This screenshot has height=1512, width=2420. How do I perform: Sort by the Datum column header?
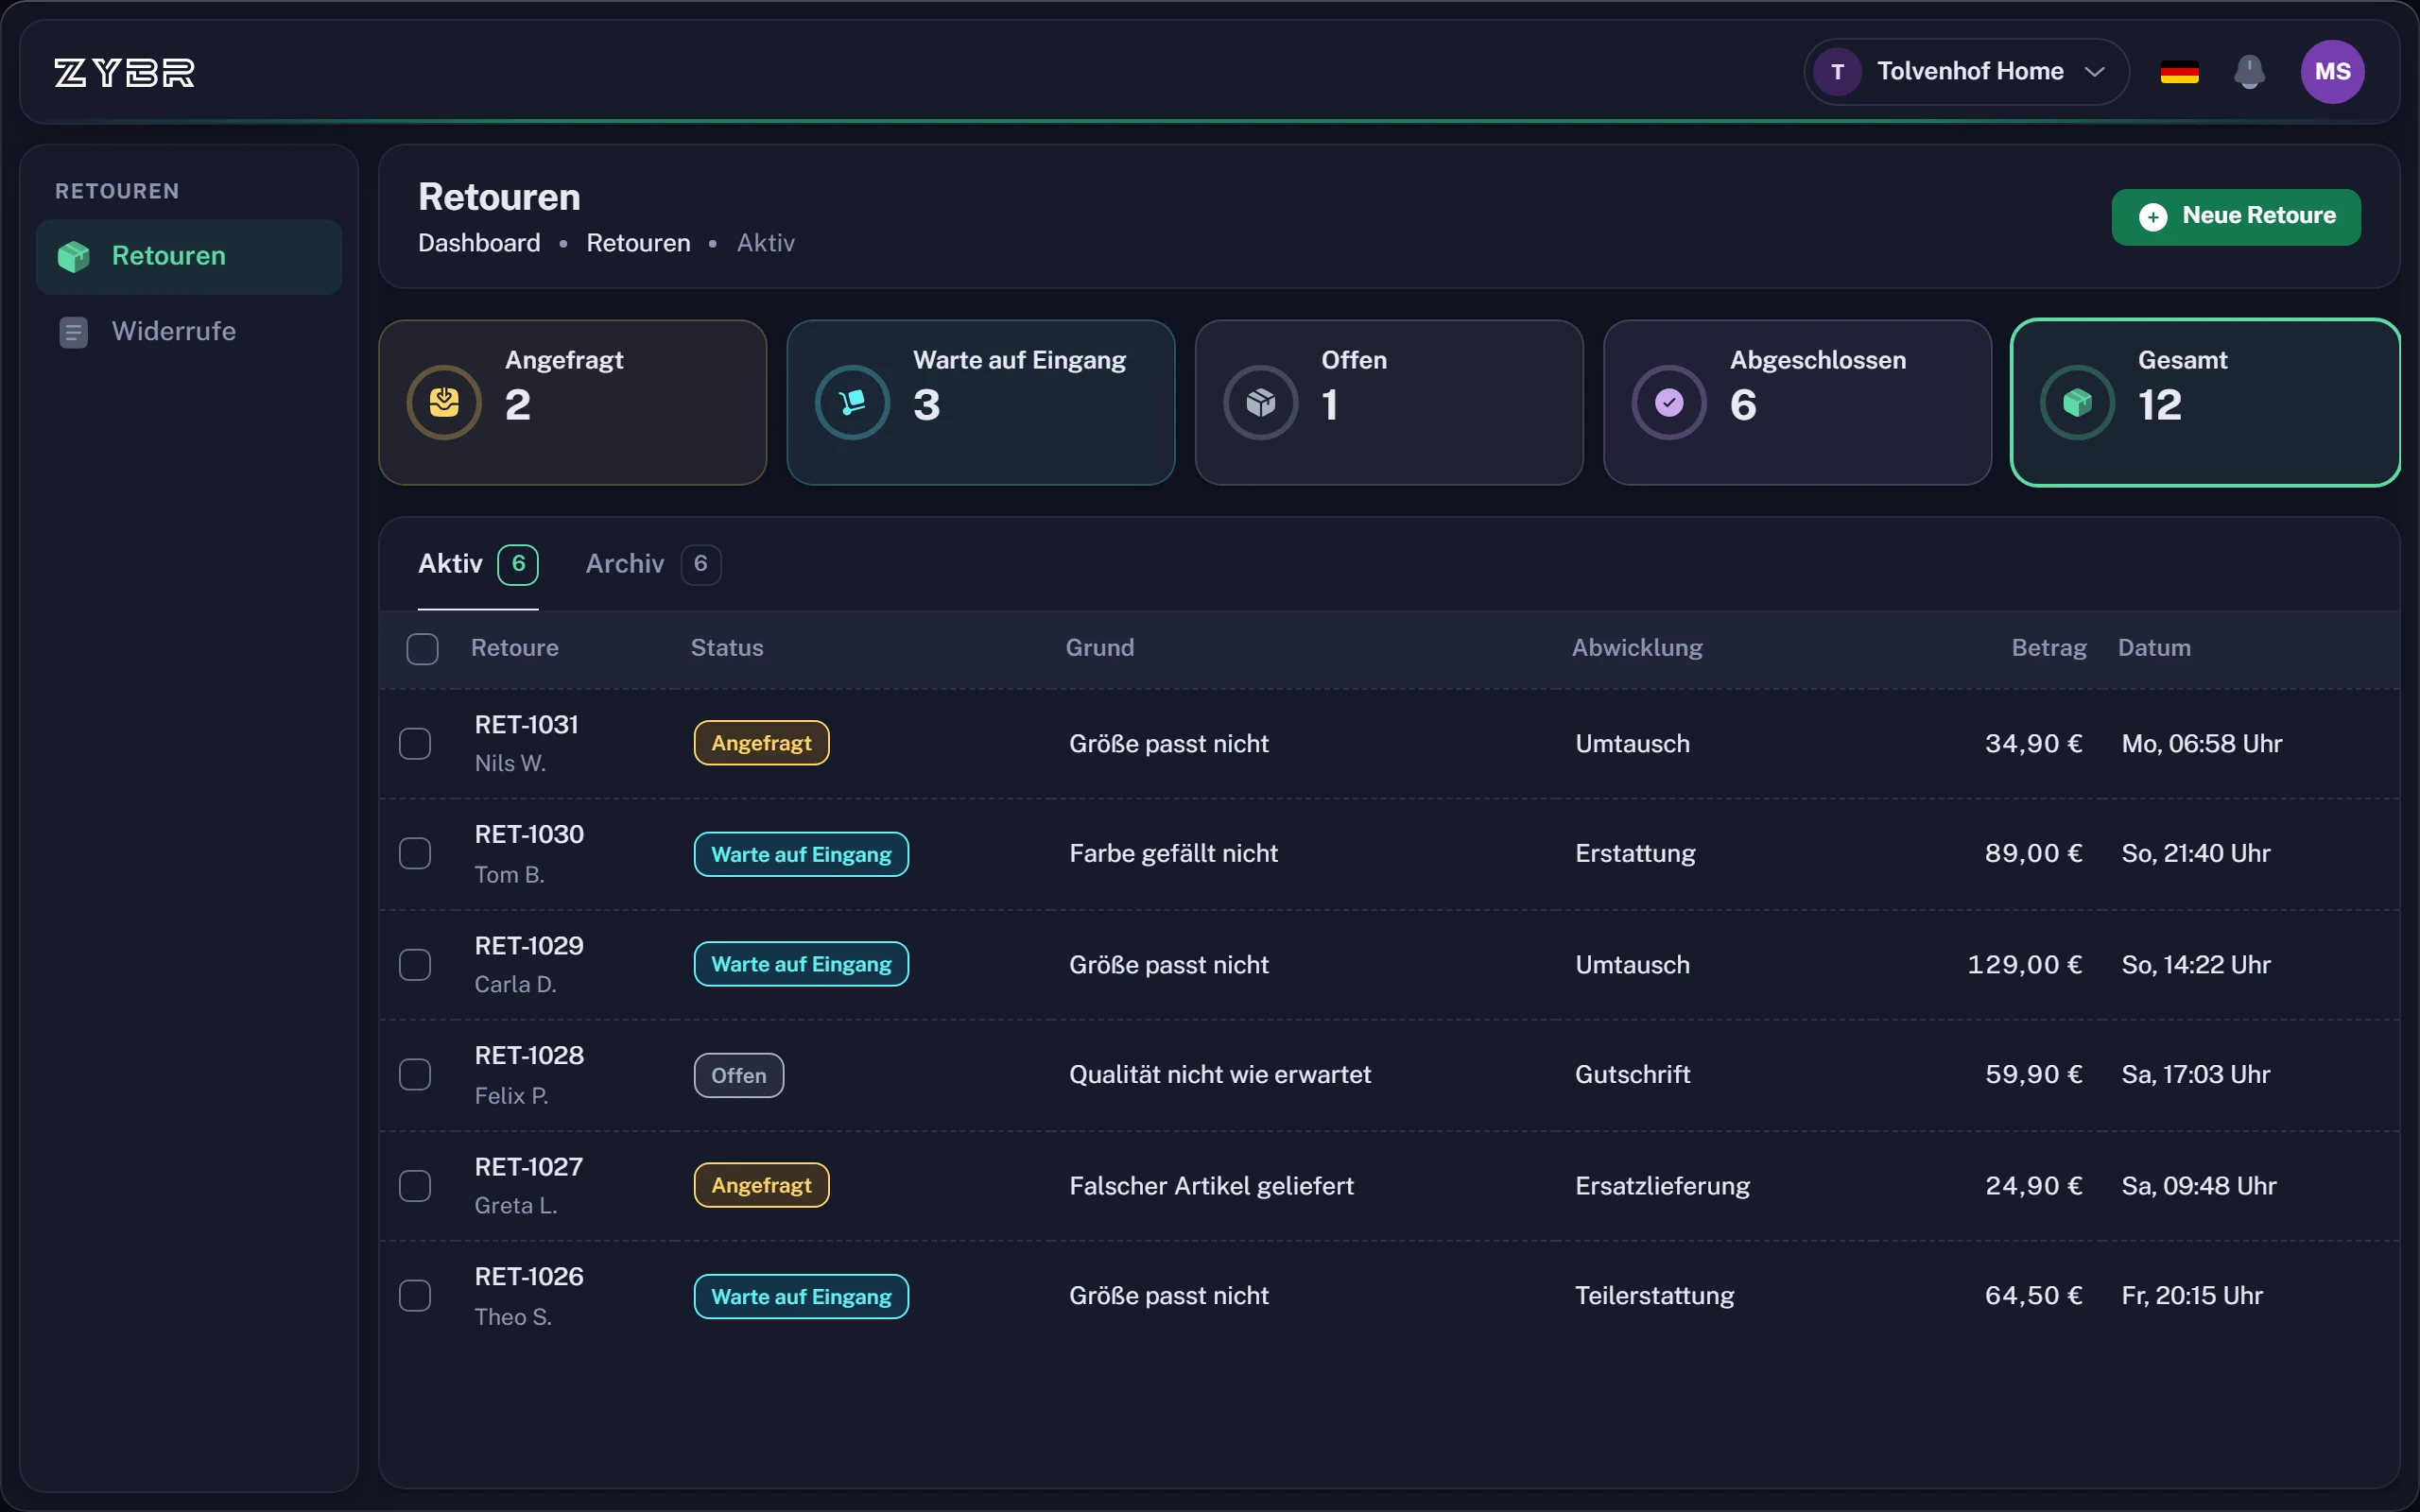(x=2154, y=648)
